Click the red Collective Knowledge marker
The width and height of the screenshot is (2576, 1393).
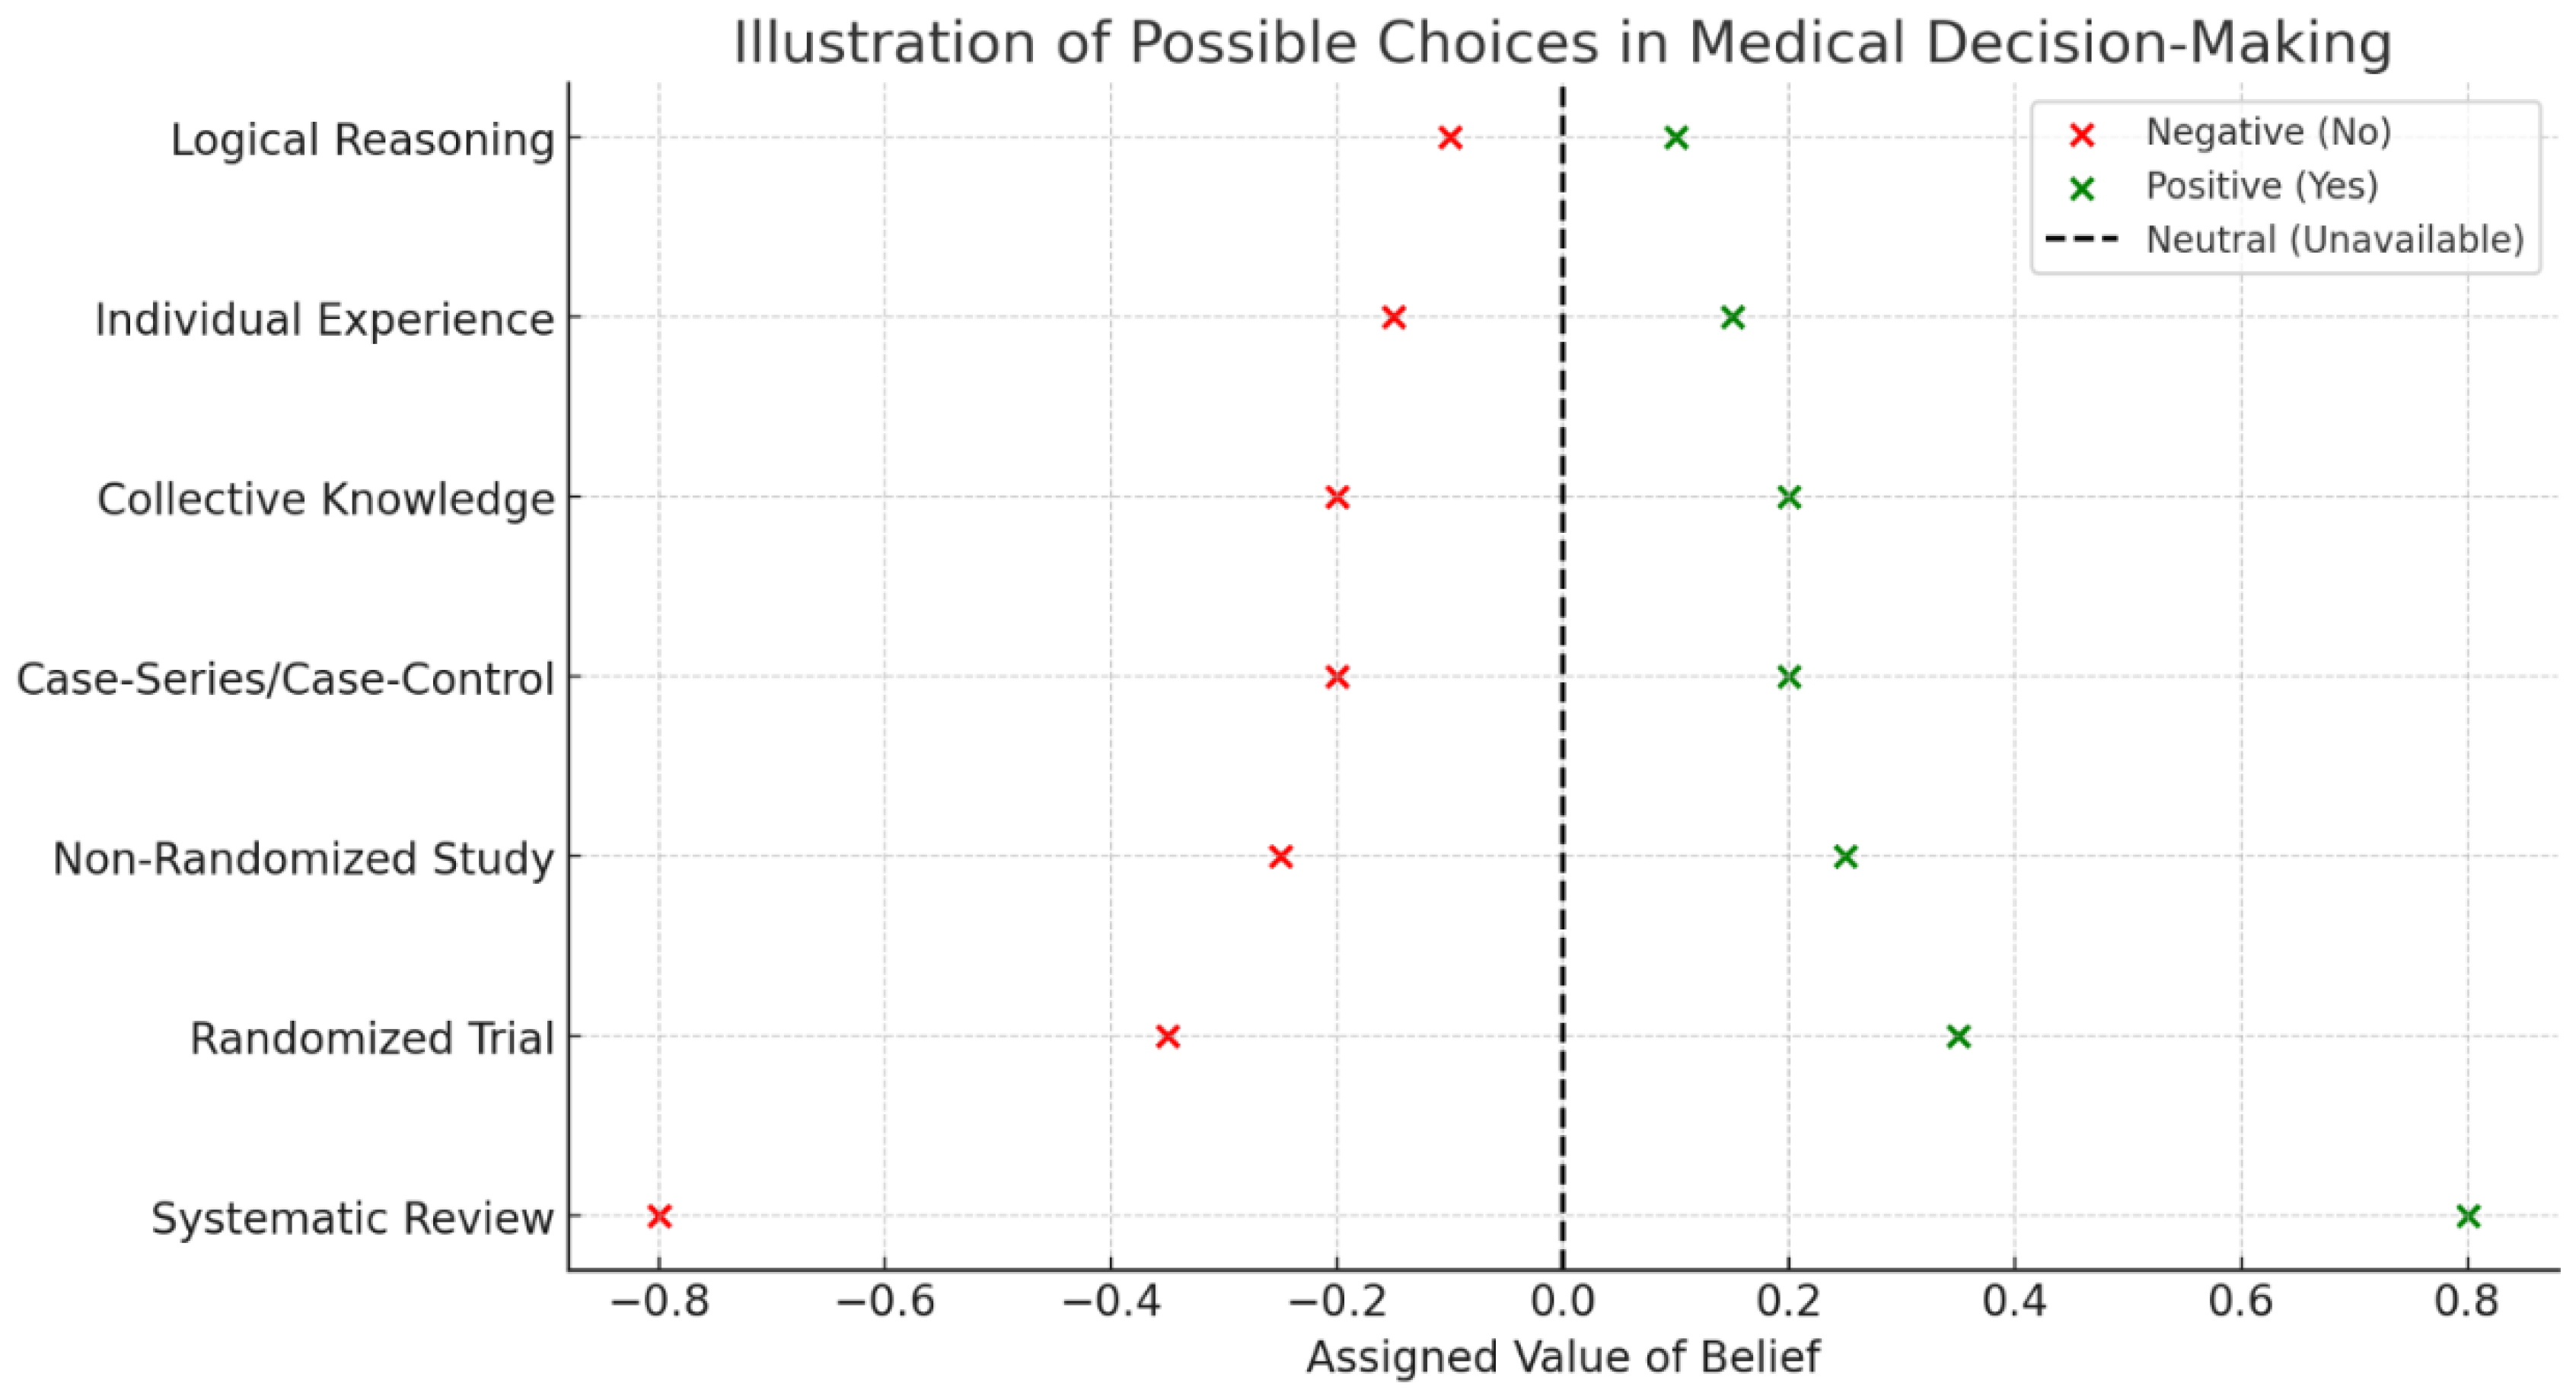pyautogui.click(x=1337, y=497)
